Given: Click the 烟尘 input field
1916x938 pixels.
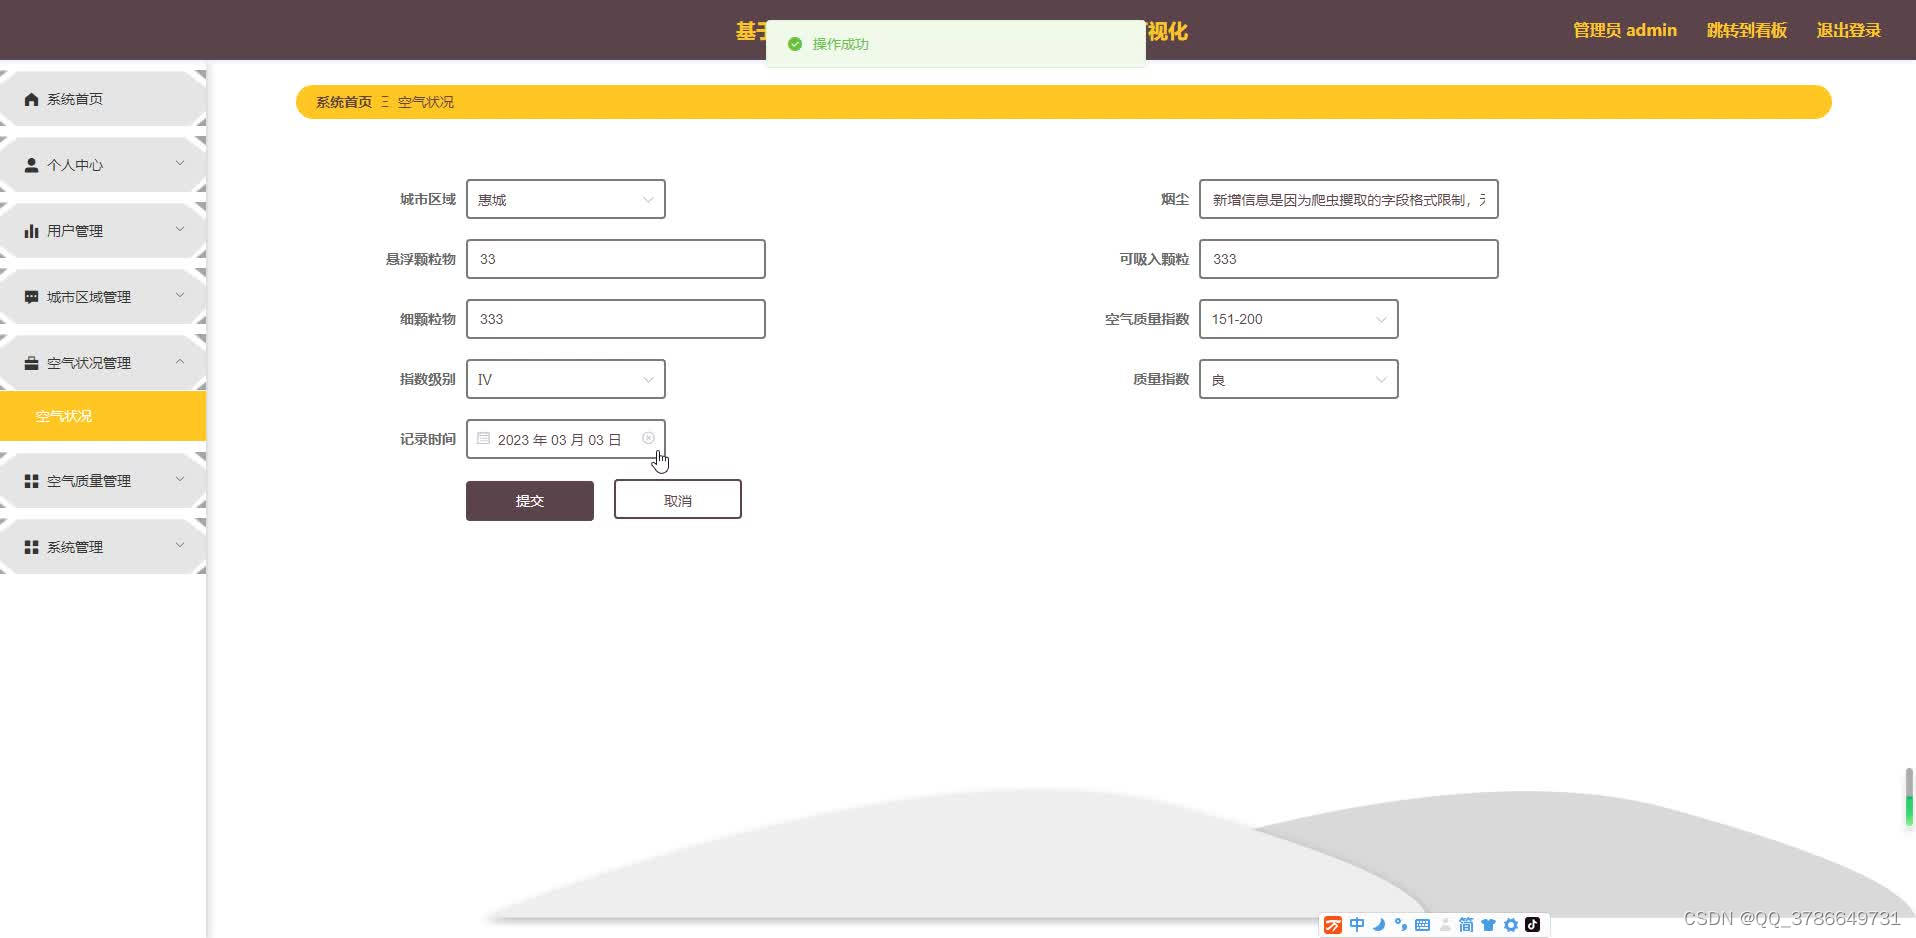Looking at the screenshot, I should 1349,199.
